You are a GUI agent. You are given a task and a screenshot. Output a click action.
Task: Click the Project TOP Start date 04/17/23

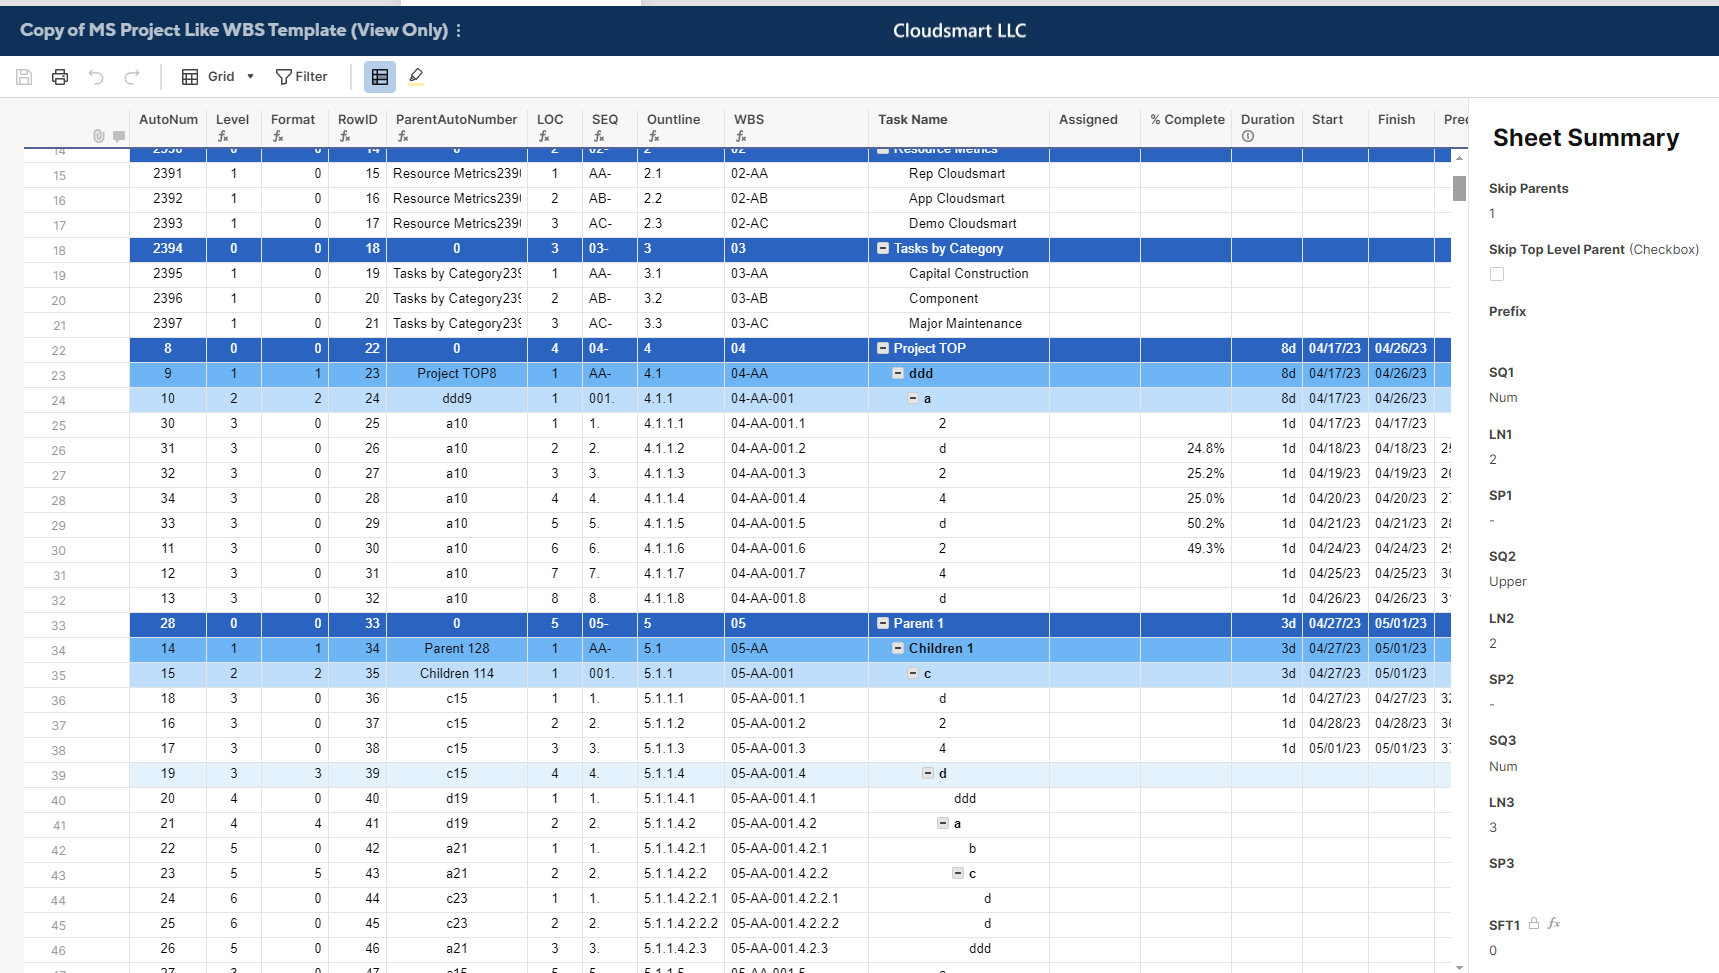pyautogui.click(x=1334, y=348)
